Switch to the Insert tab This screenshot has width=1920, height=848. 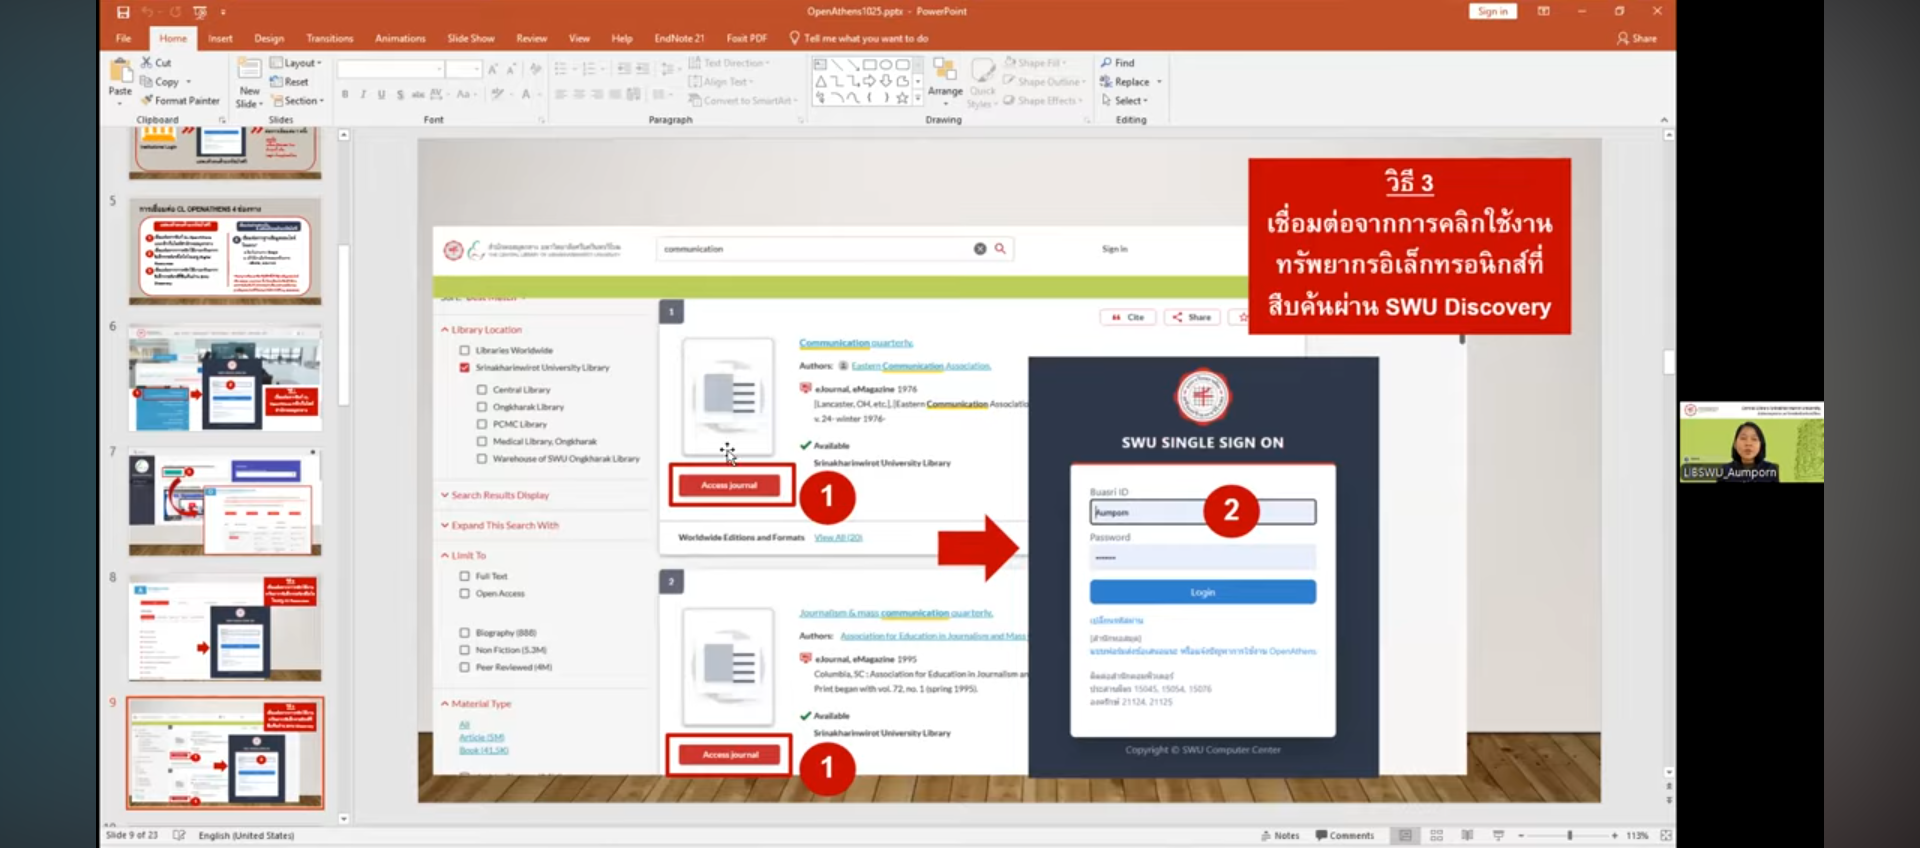(220, 38)
